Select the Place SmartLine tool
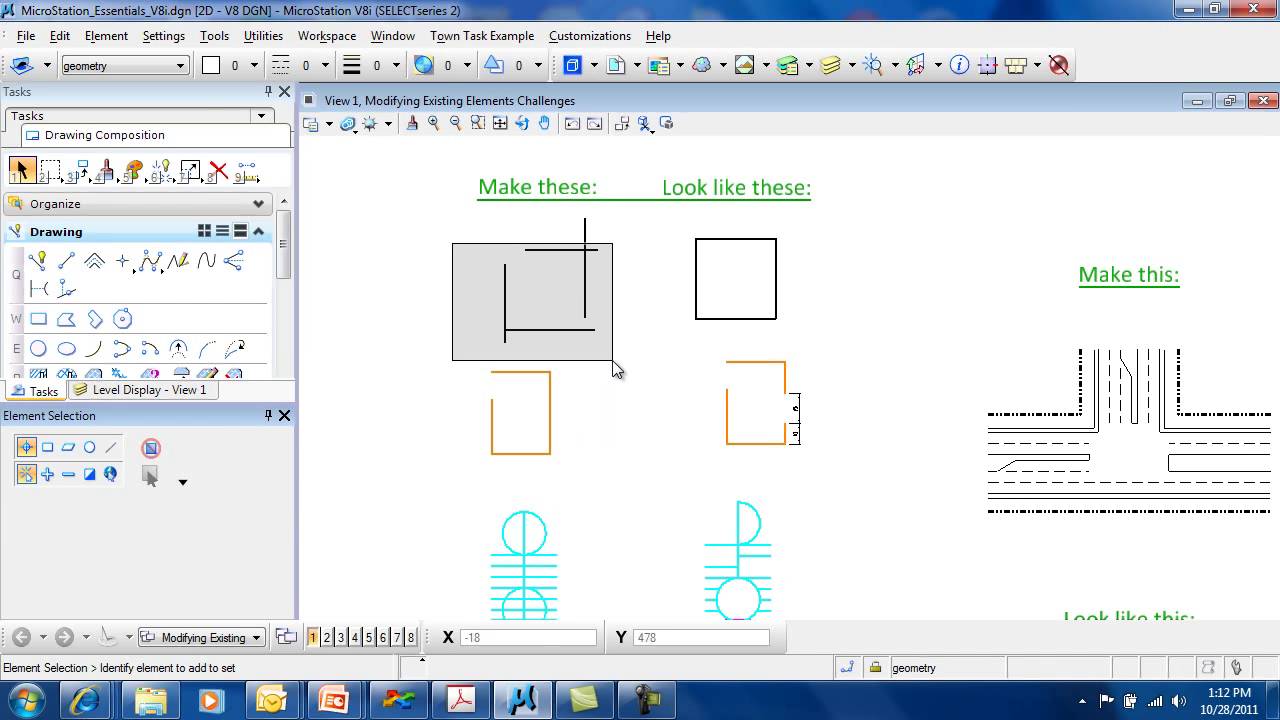This screenshot has width=1280, height=720. pos(38,261)
